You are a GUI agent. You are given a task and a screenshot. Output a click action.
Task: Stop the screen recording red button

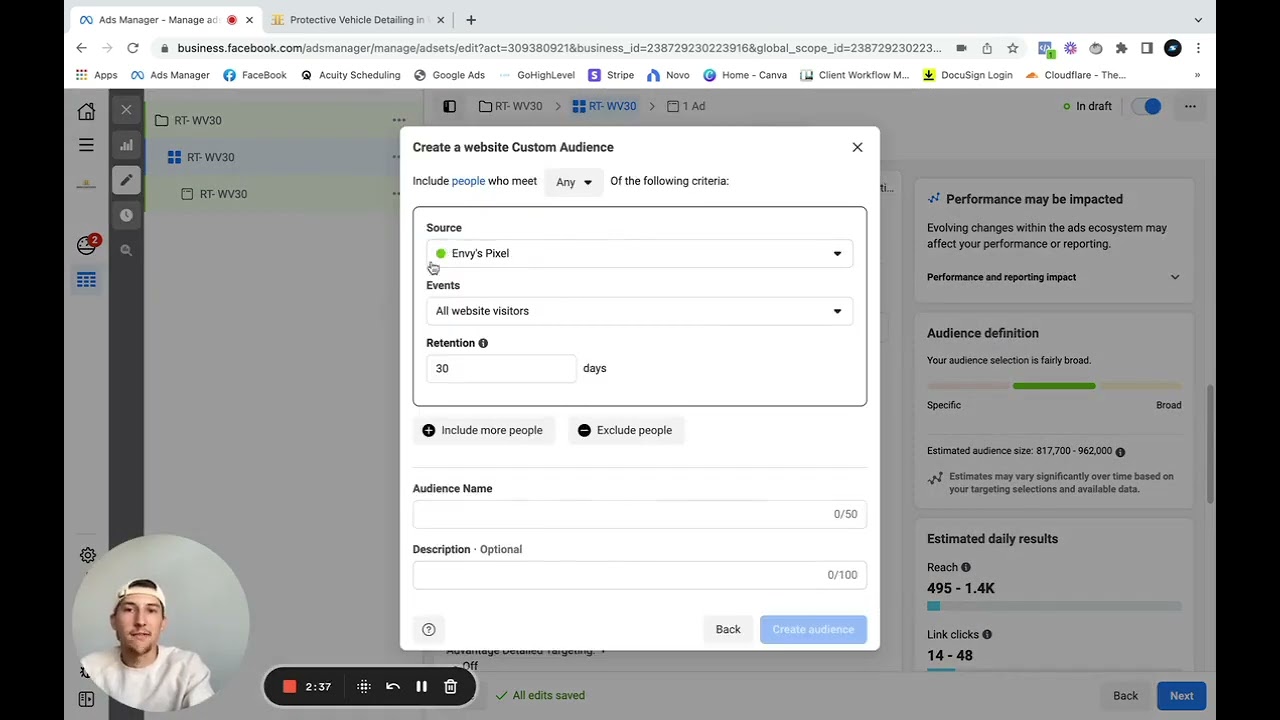tap(289, 687)
